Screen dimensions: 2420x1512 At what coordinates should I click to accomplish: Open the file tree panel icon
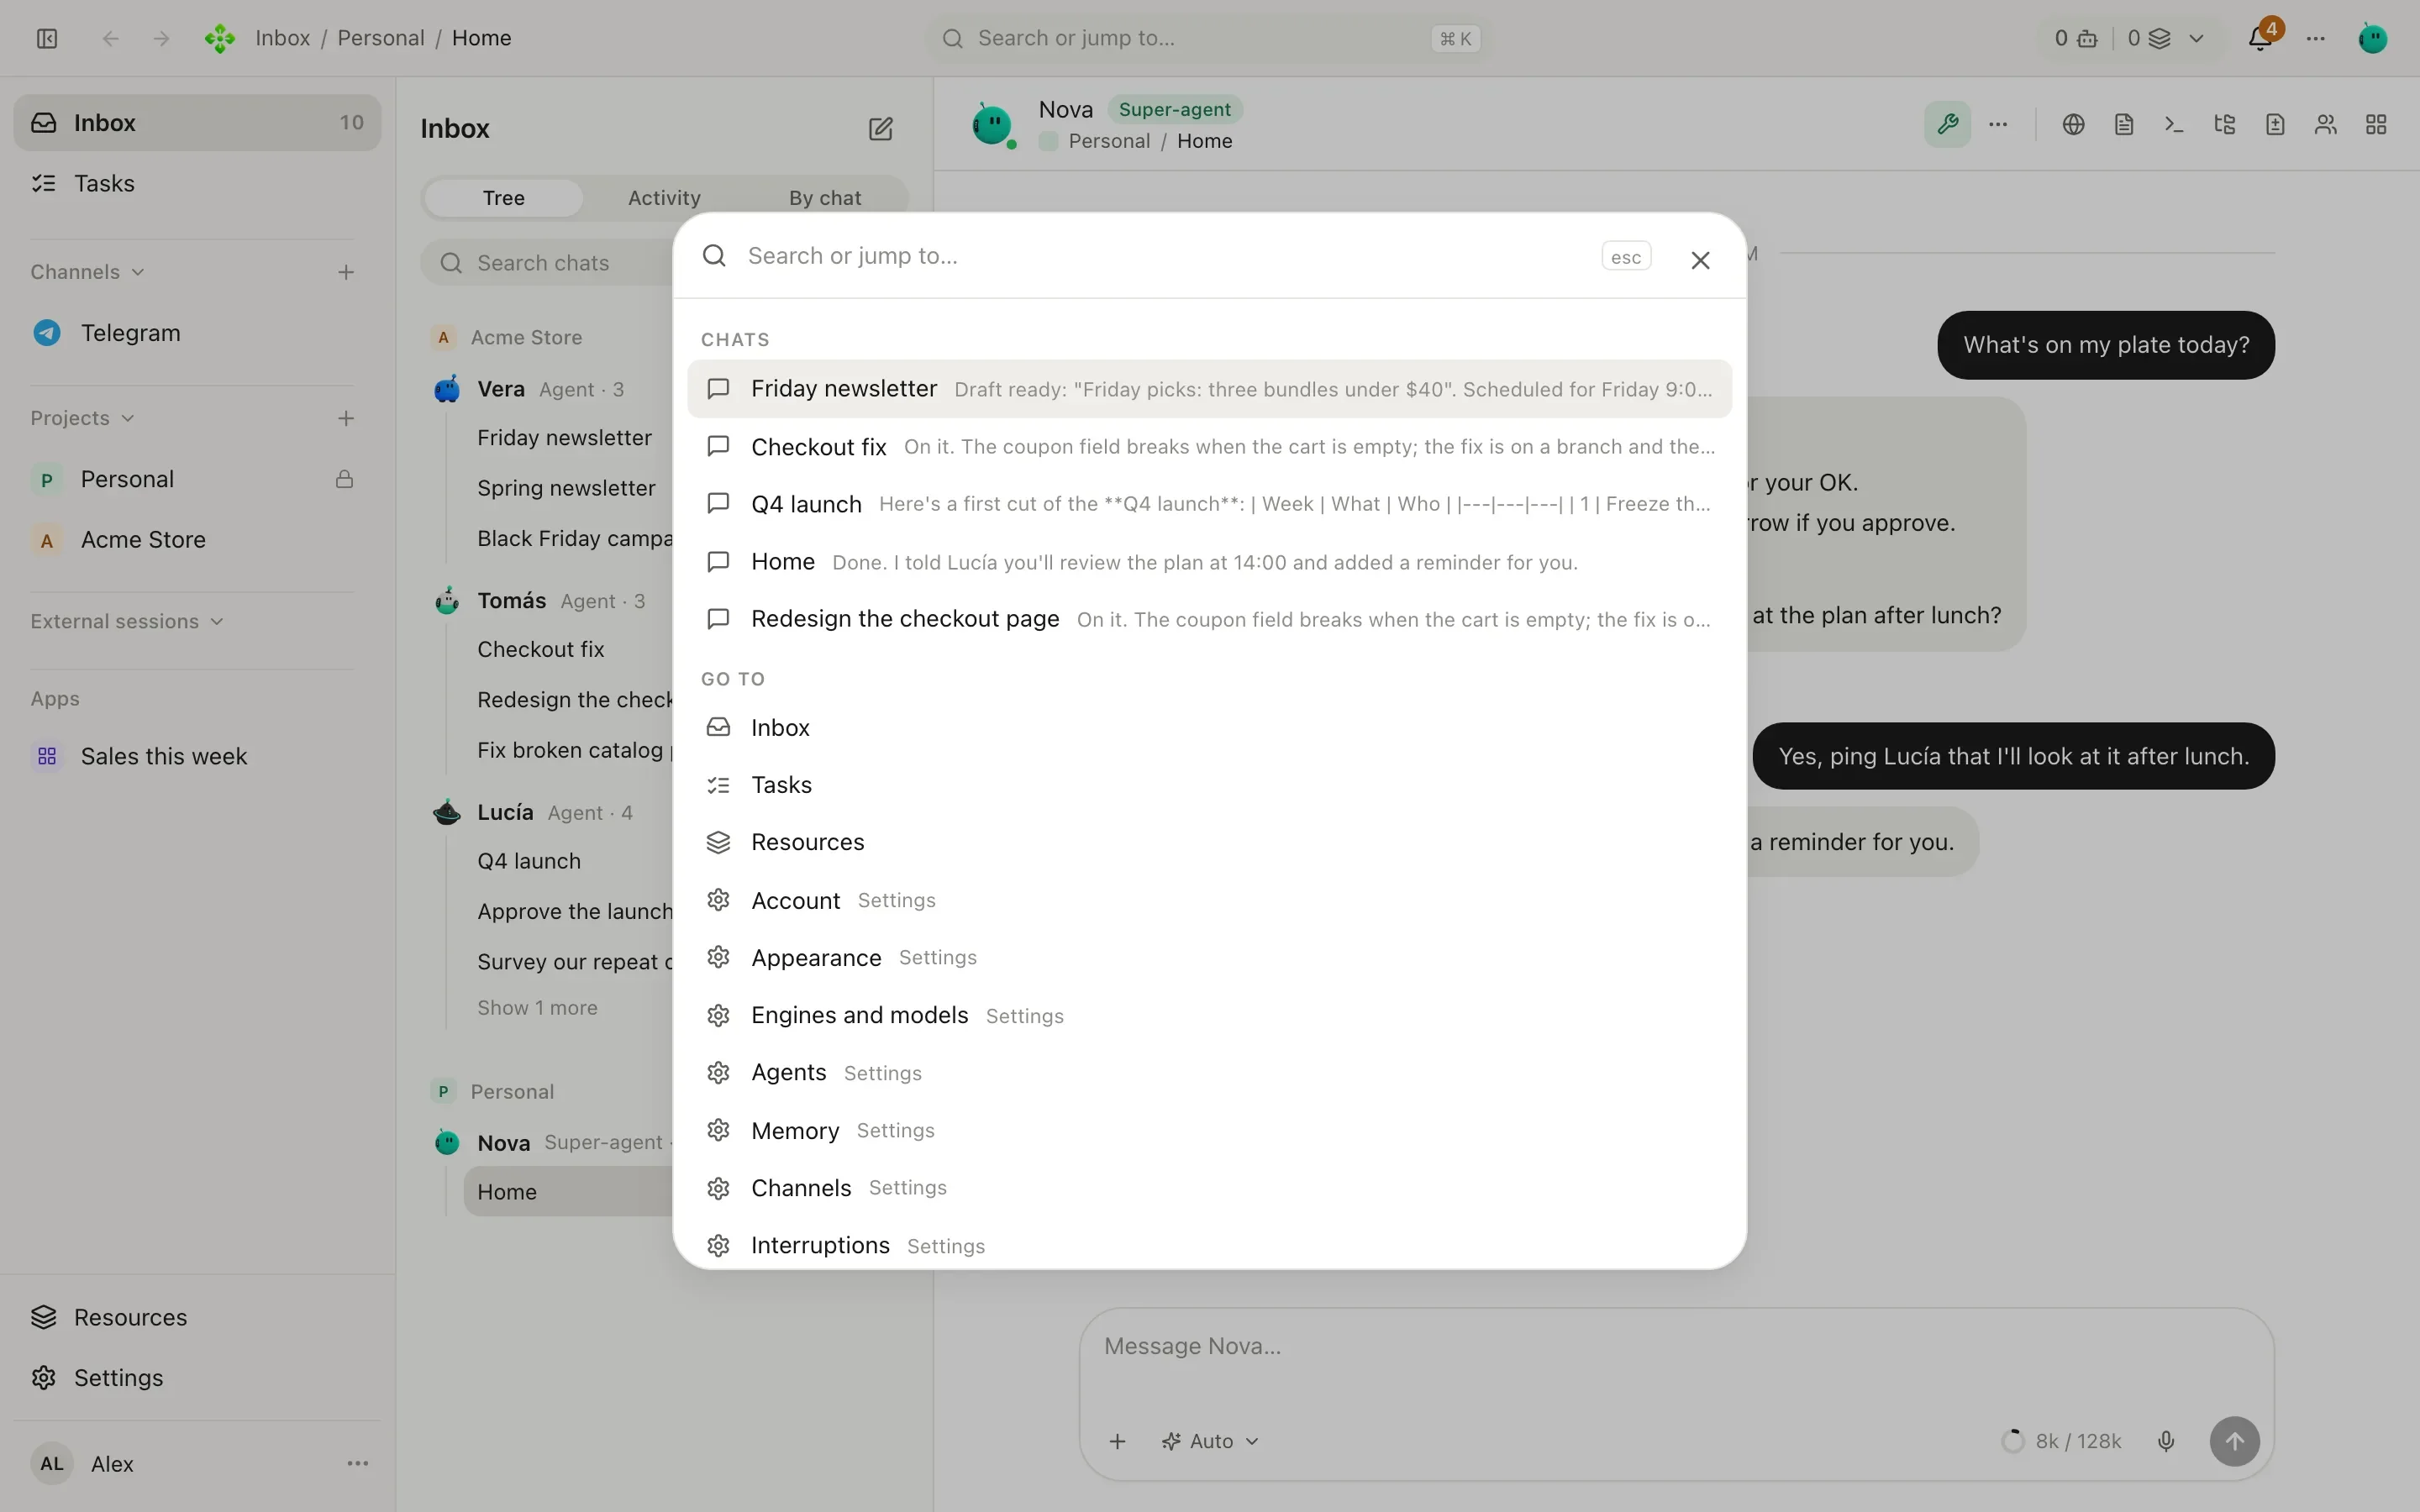(x=2225, y=124)
